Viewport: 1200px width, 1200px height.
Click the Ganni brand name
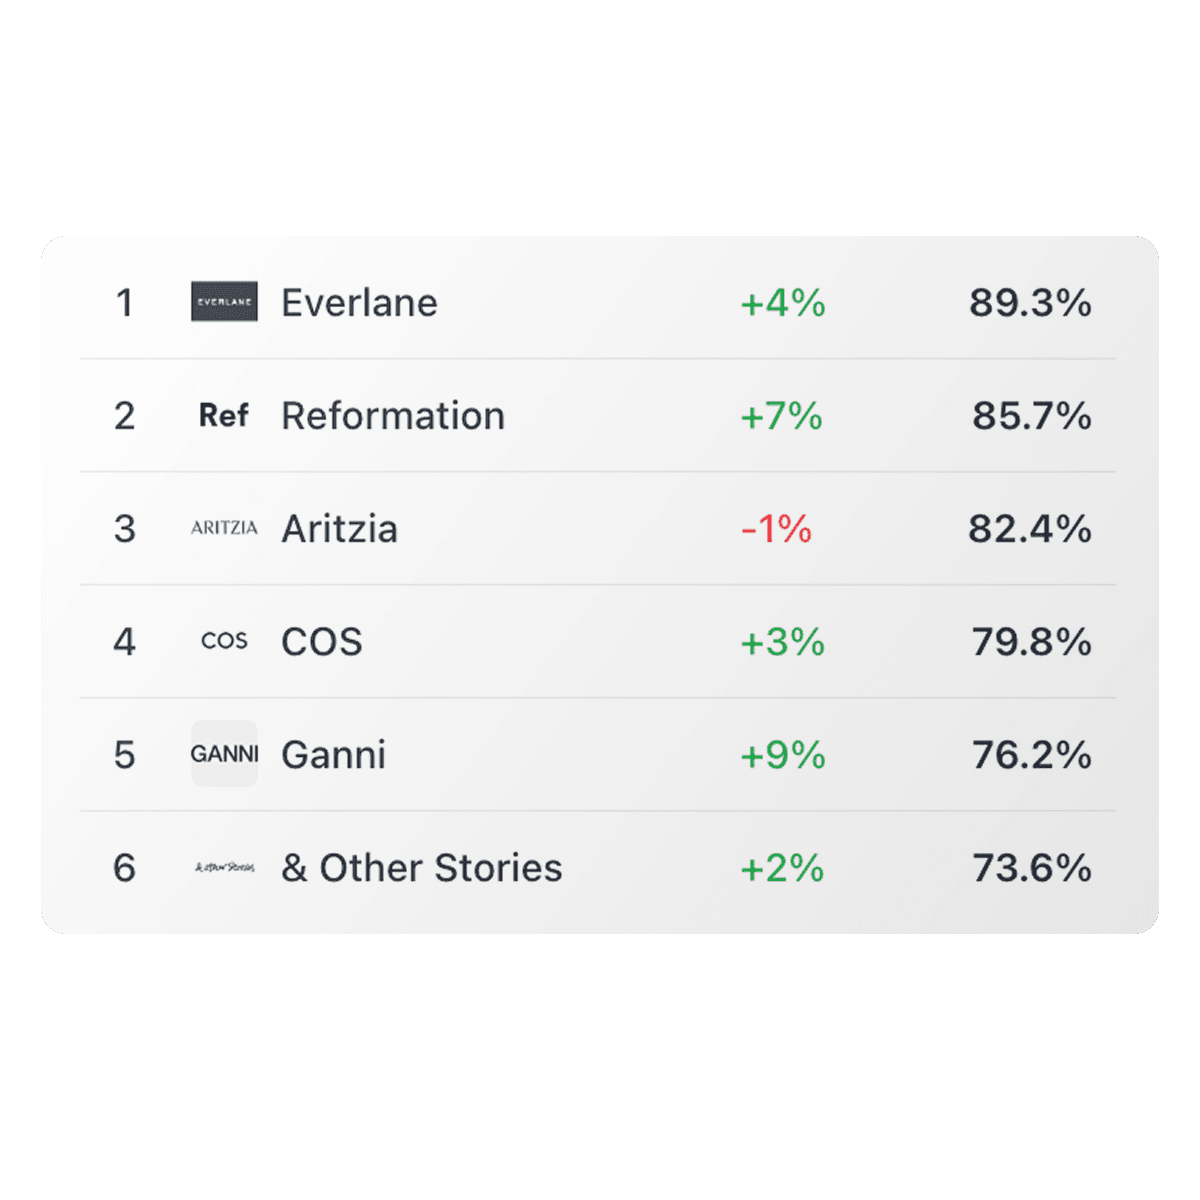coord(334,755)
